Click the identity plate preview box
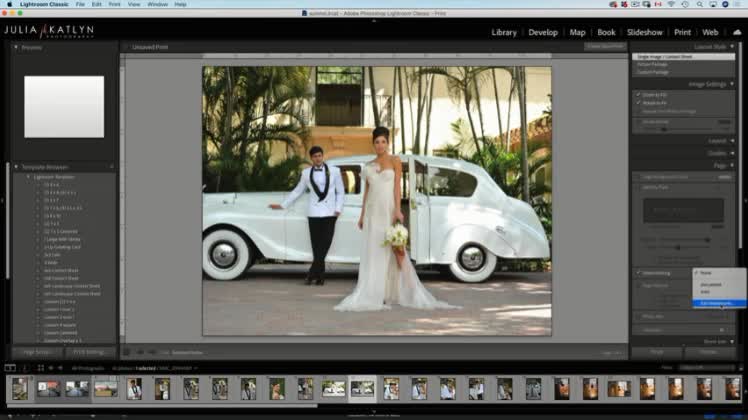 [683, 210]
